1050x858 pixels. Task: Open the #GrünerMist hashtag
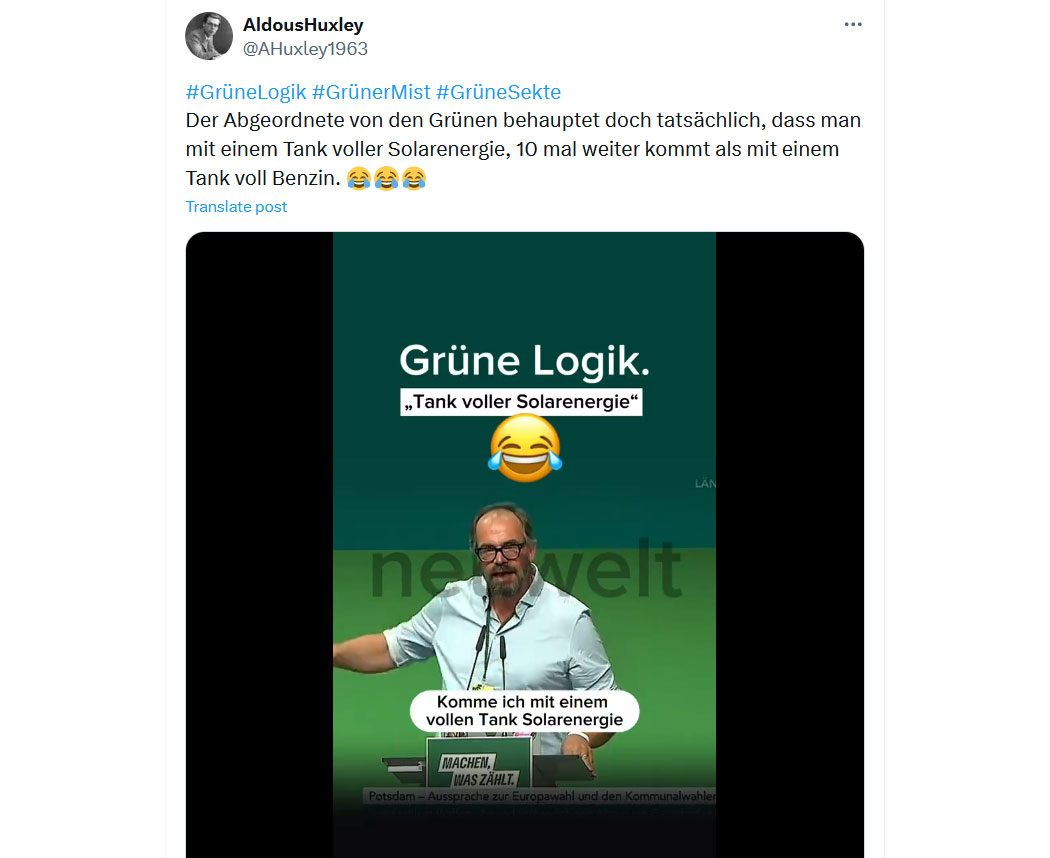371,92
